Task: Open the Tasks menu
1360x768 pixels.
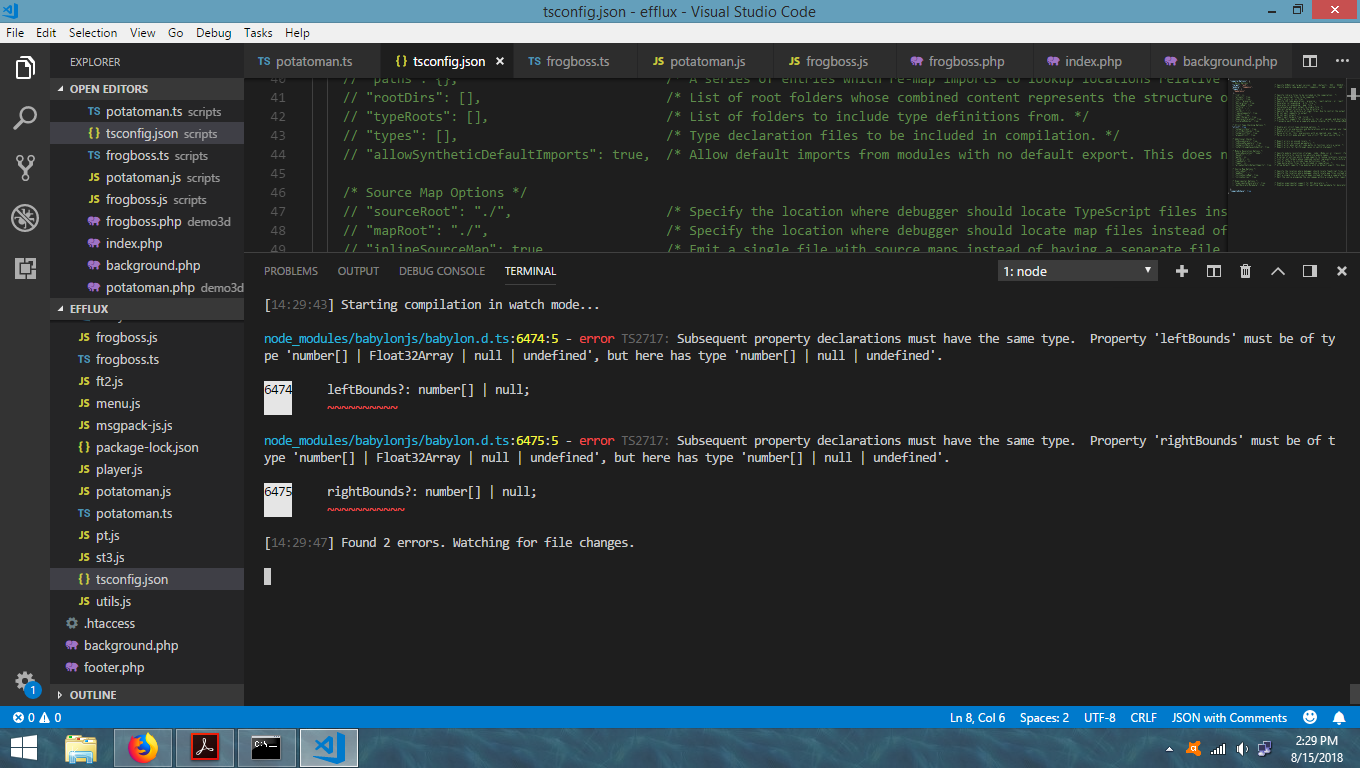Action: pyautogui.click(x=258, y=32)
